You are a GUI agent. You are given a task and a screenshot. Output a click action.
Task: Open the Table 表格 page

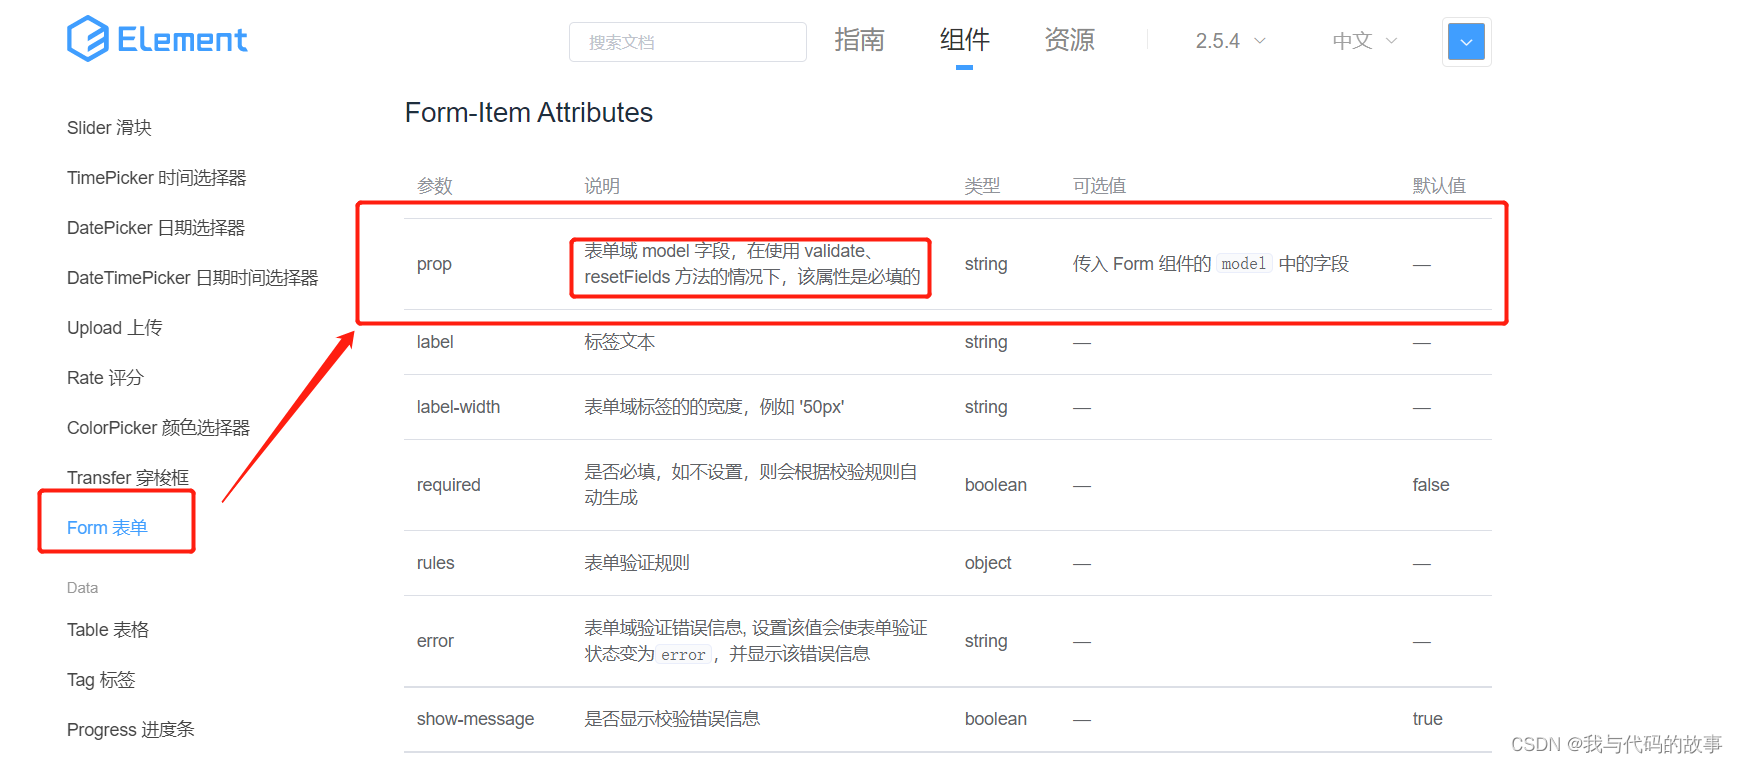(x=108, y=630)
